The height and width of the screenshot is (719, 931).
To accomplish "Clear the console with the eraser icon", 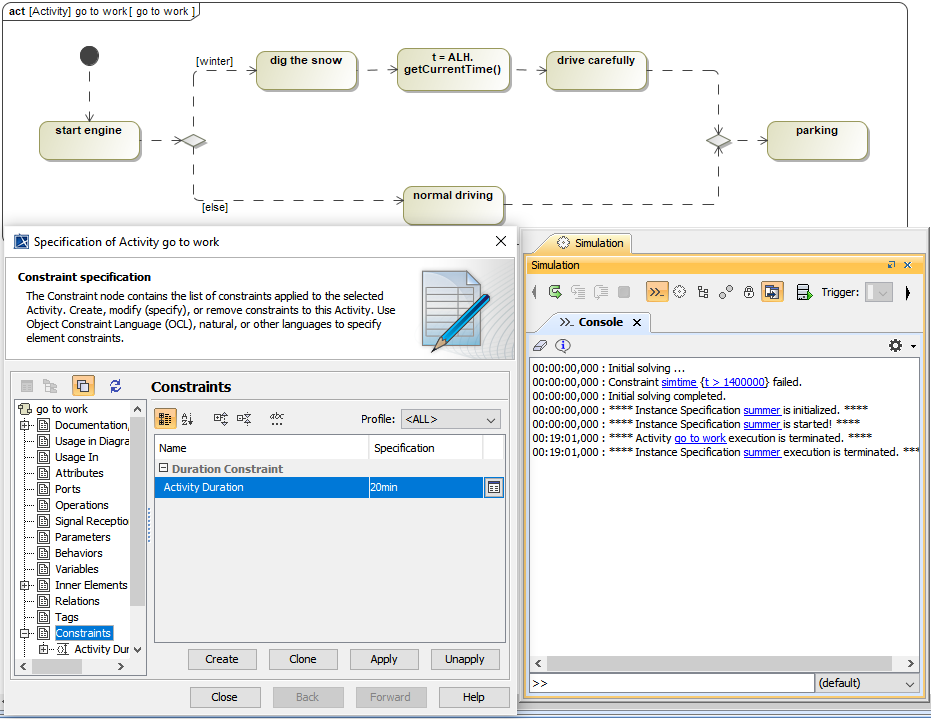I will pyautogui.click(x=541, y=346).
